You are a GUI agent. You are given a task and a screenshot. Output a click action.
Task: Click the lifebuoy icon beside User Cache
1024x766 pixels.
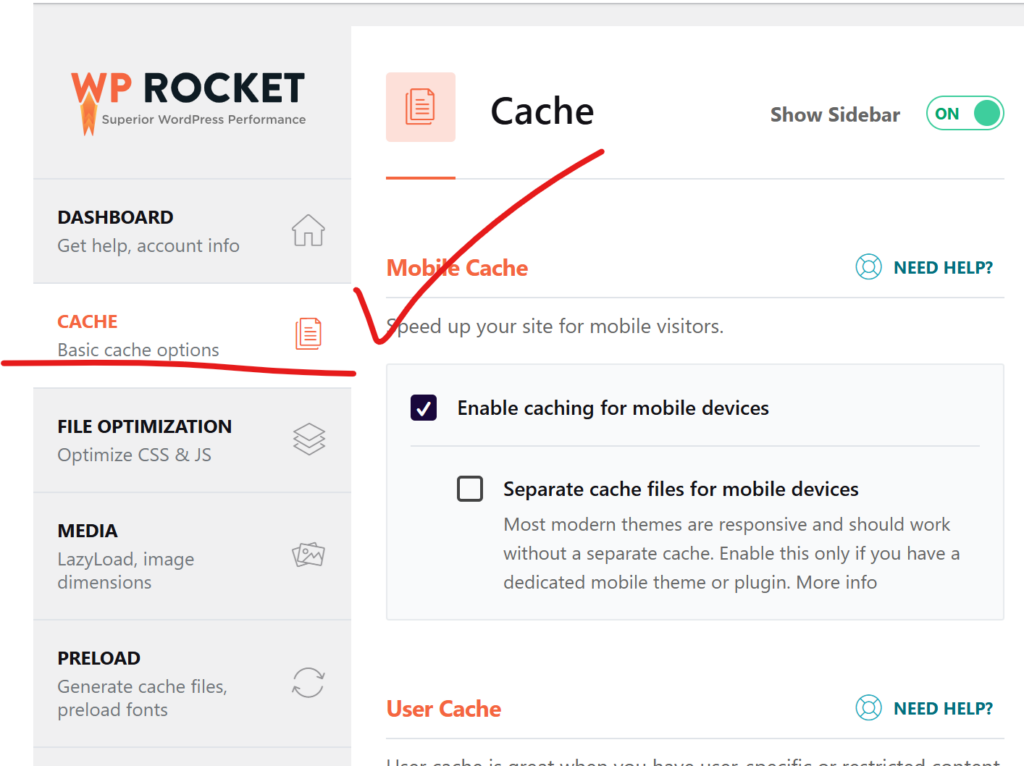(x=869, y=708)
